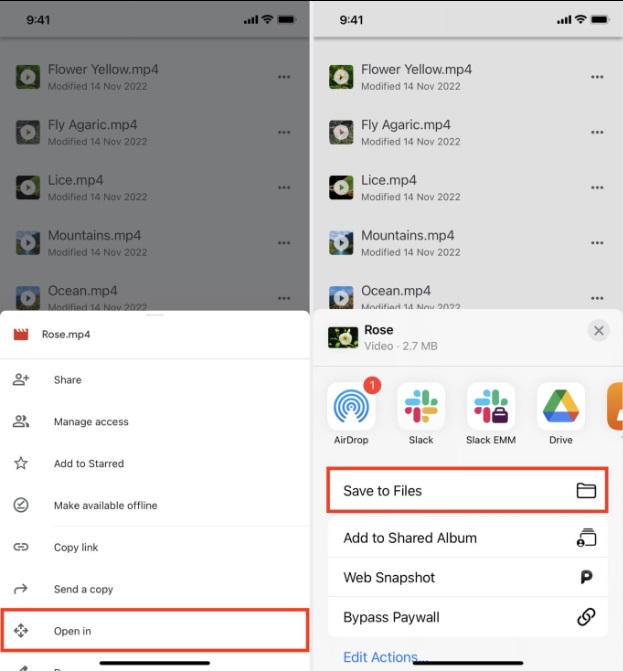The image size is (623, 671).
Task: Choose Add to Shared Album action
Action: click(x=467, y=538)
